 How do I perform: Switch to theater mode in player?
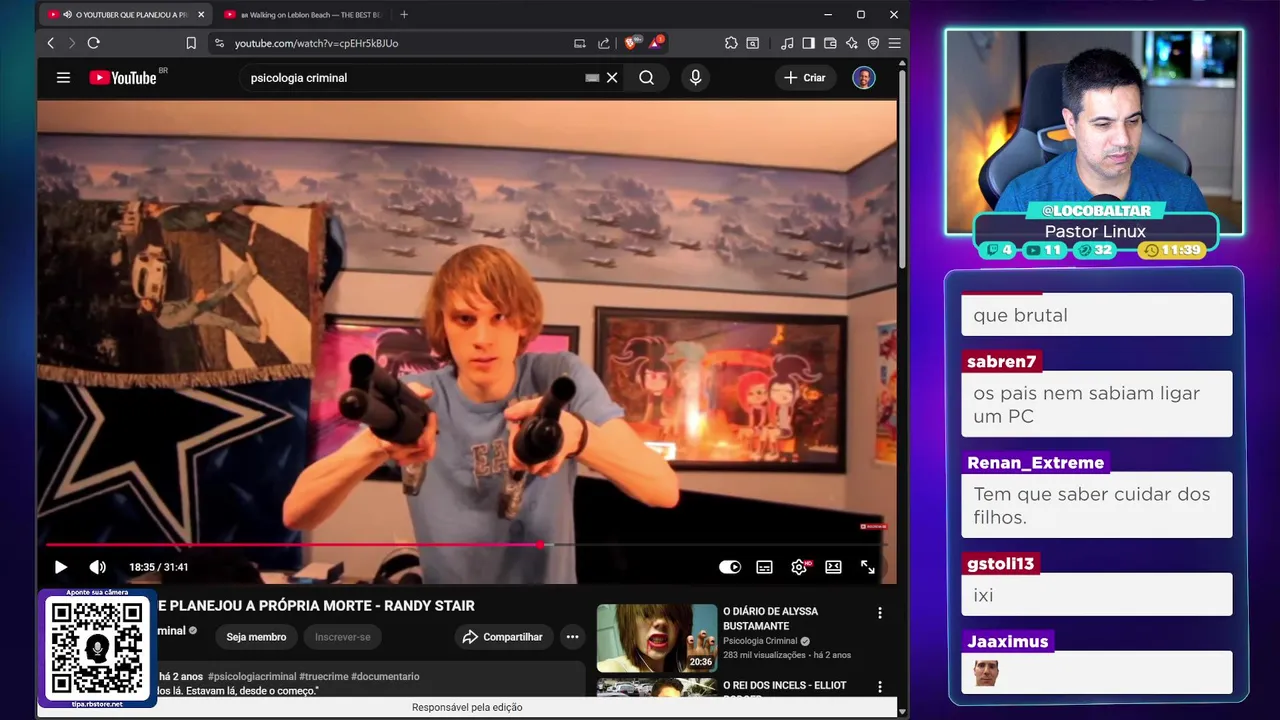pos(833,567)
